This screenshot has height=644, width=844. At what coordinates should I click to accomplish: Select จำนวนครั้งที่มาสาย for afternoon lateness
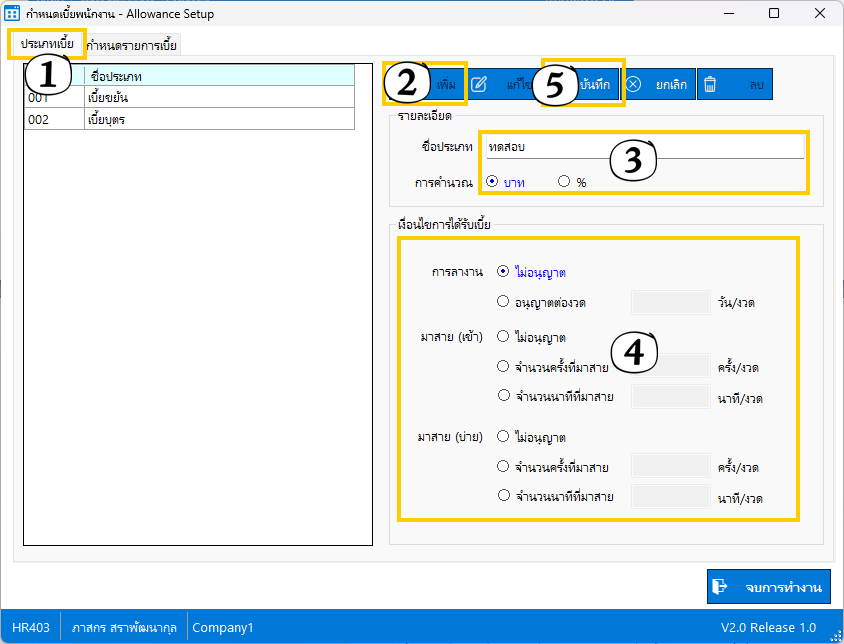[x=503, y=466]
